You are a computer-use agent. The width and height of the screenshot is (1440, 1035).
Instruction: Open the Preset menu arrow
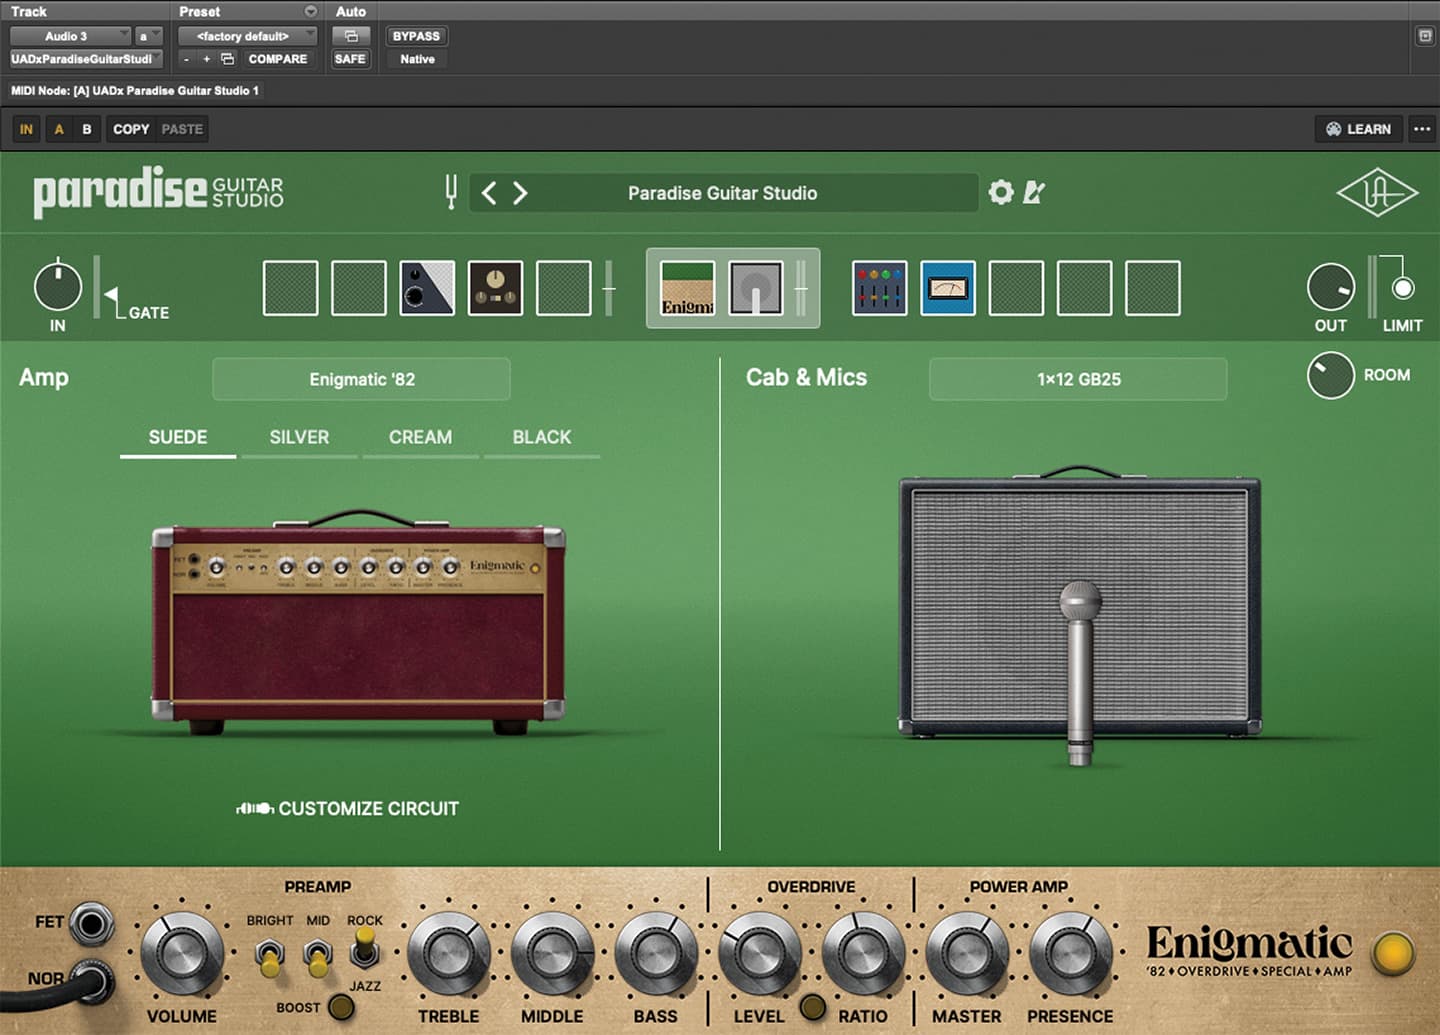click(x=311, y=11)
